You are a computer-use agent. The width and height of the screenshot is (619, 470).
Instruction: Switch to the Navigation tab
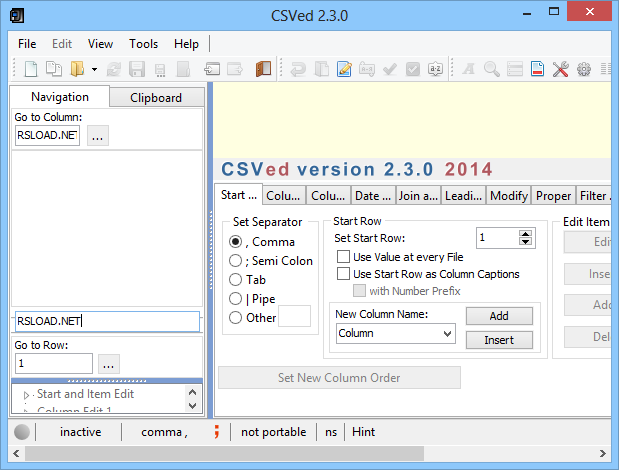click(60, 97)
